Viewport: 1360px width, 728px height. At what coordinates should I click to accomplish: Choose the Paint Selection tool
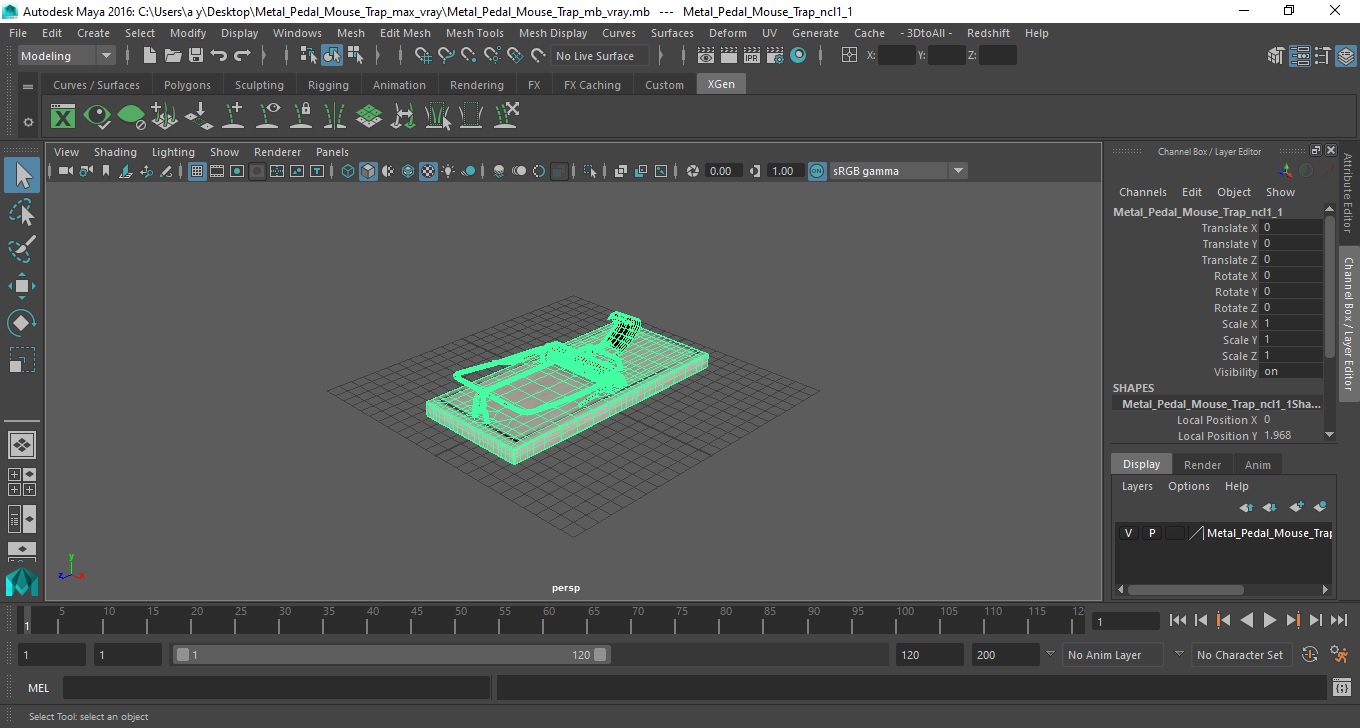(x=22, y=249)
